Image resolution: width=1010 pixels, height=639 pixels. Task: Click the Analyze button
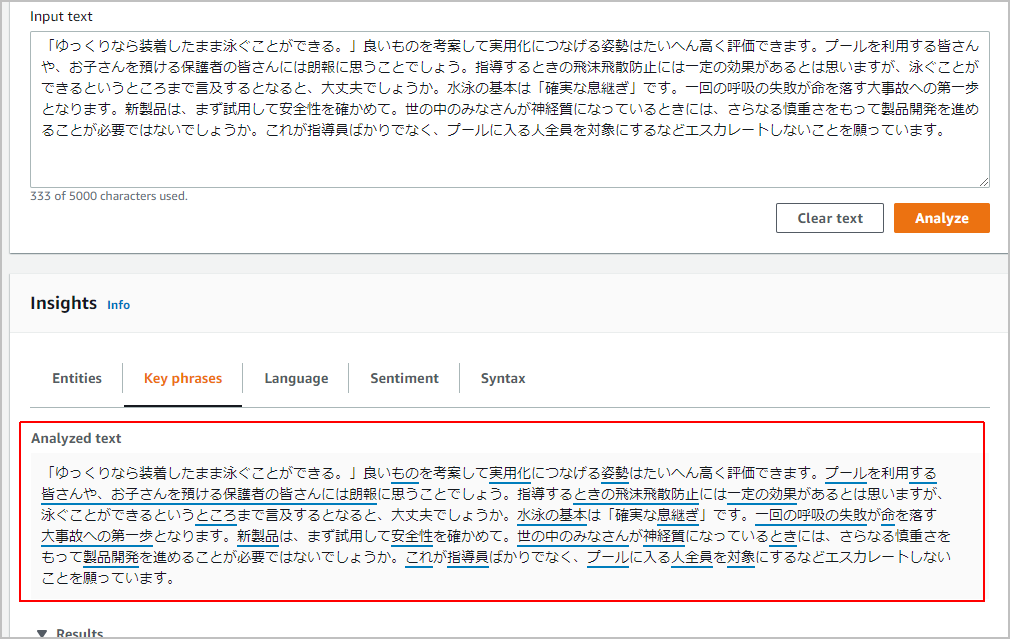pos(941,218)
